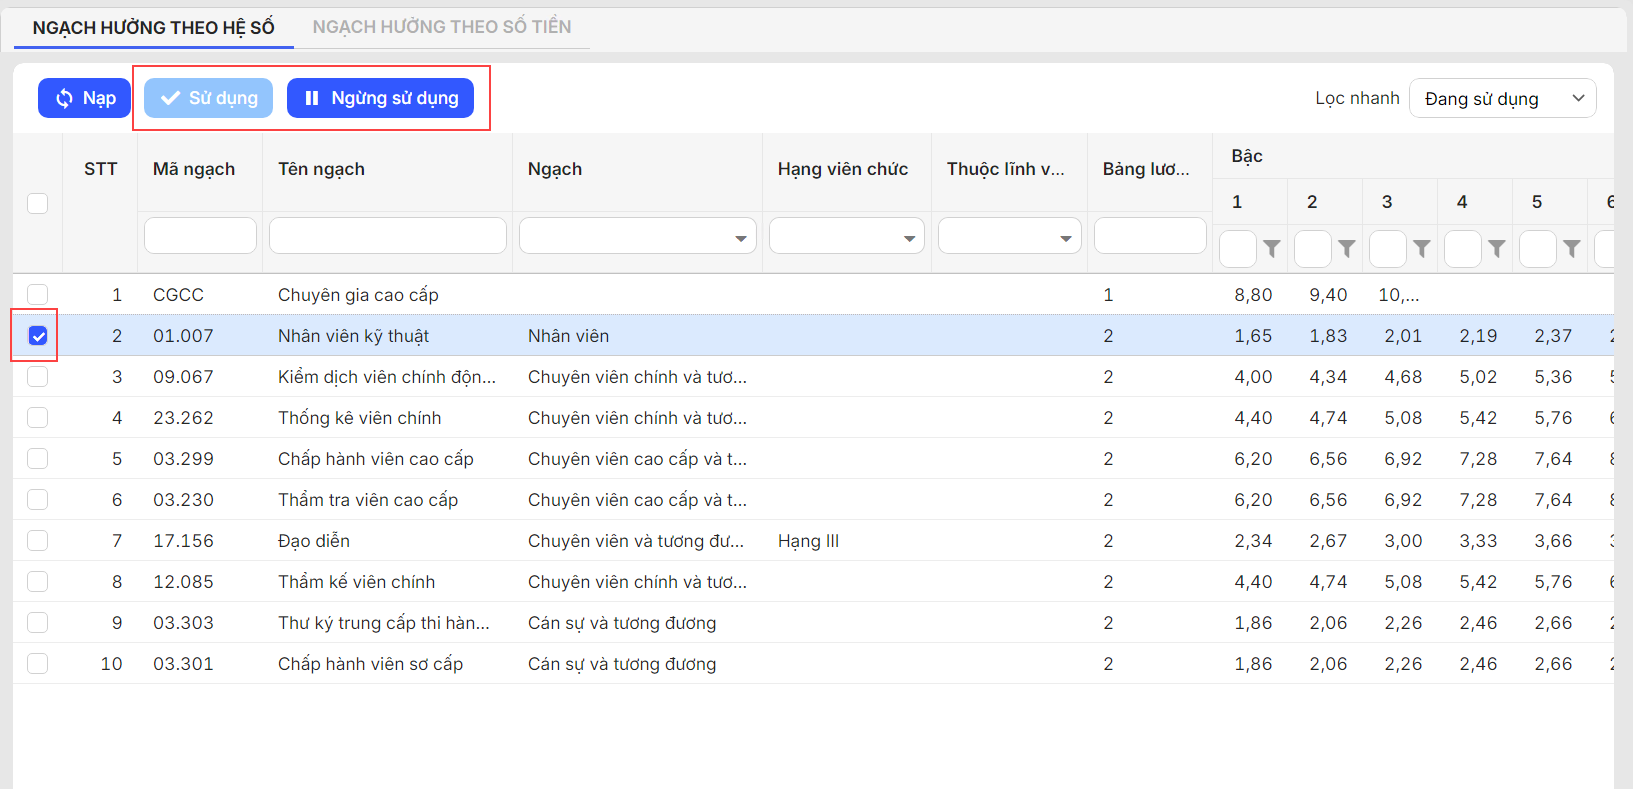Click the filter funnel icon for Bậc 2

[1346, 249]
